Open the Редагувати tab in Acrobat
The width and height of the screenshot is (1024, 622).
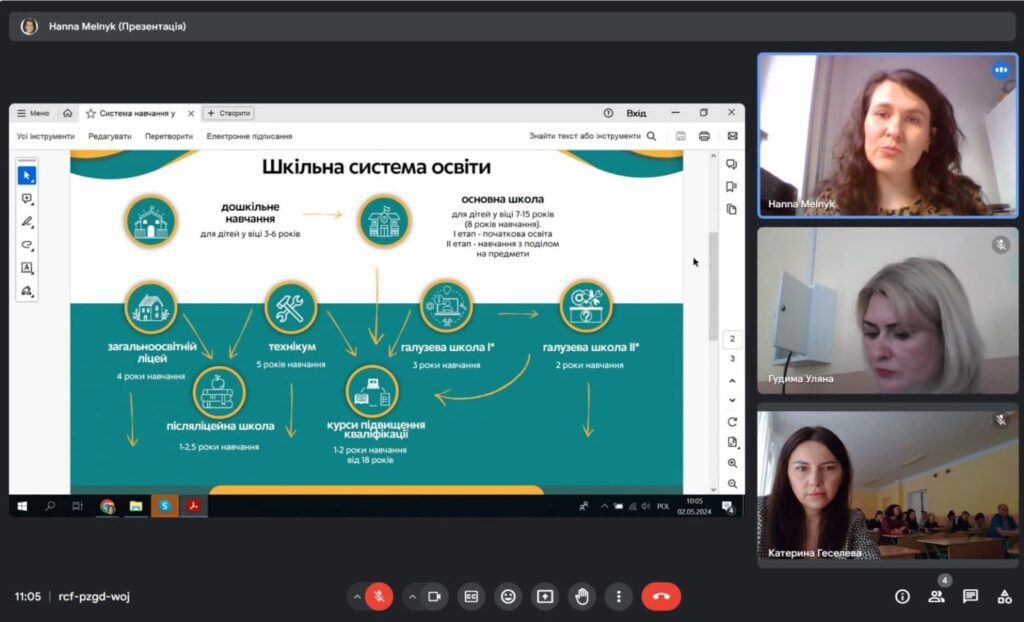(109, 136)
